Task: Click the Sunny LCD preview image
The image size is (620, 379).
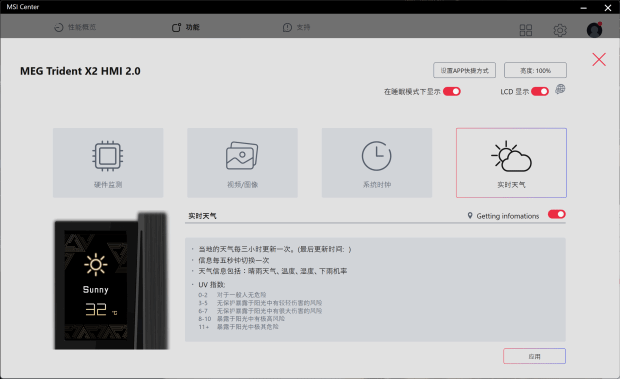Action: coord(111,281)
